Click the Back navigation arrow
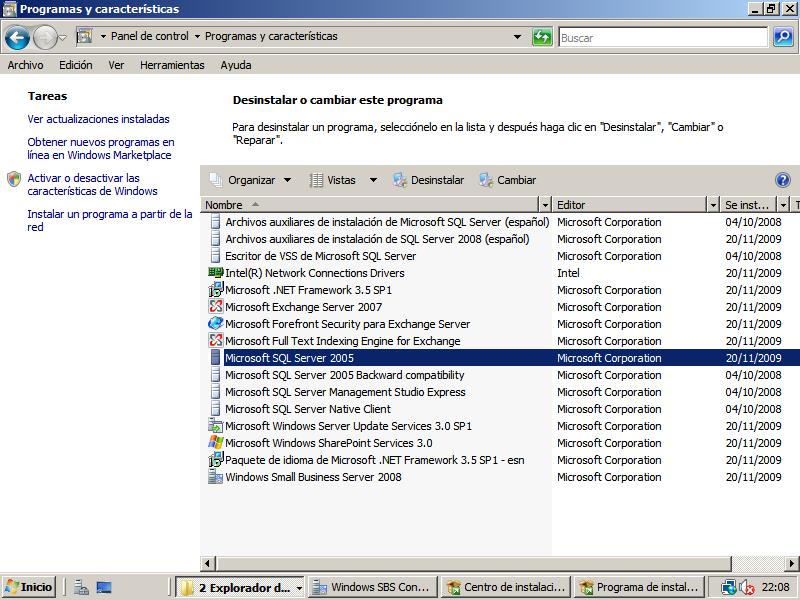Screen dimensions: 800x600 point(17,37)
